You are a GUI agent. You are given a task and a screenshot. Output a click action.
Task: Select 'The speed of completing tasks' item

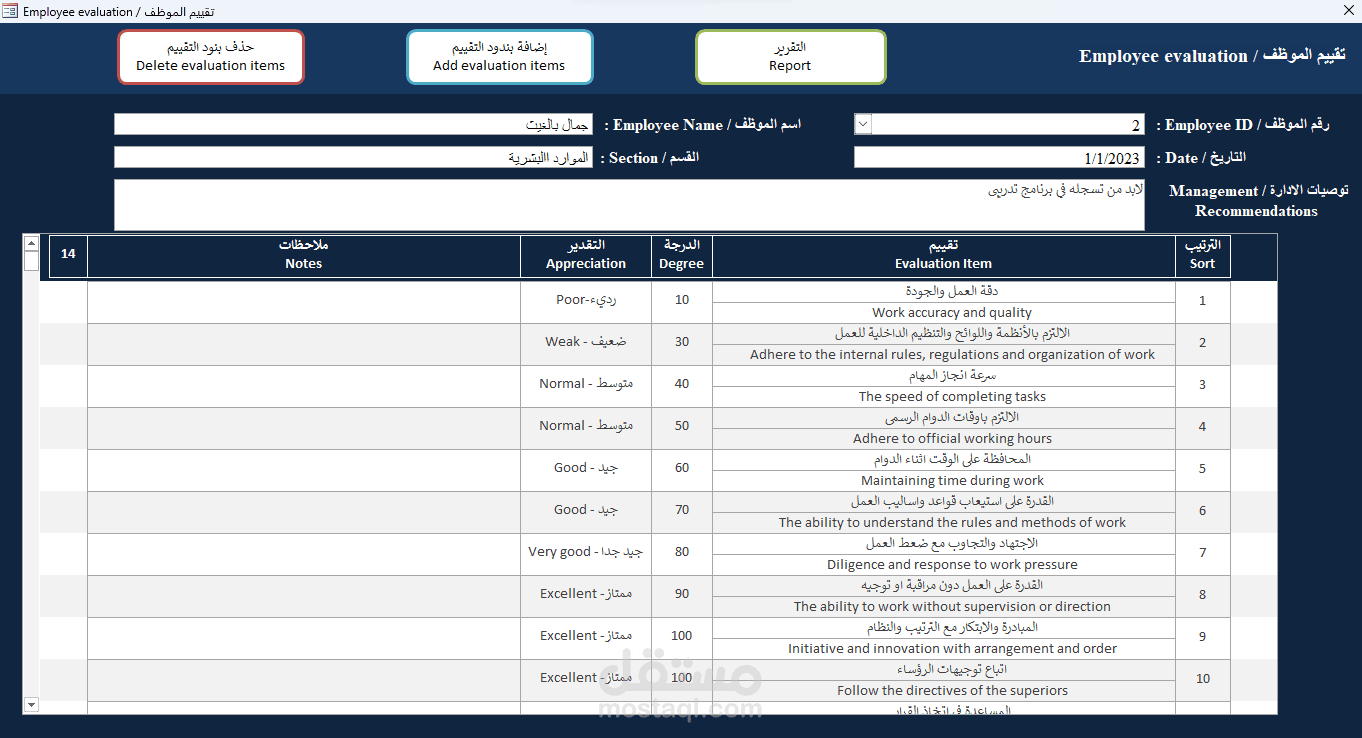point(944,396)
